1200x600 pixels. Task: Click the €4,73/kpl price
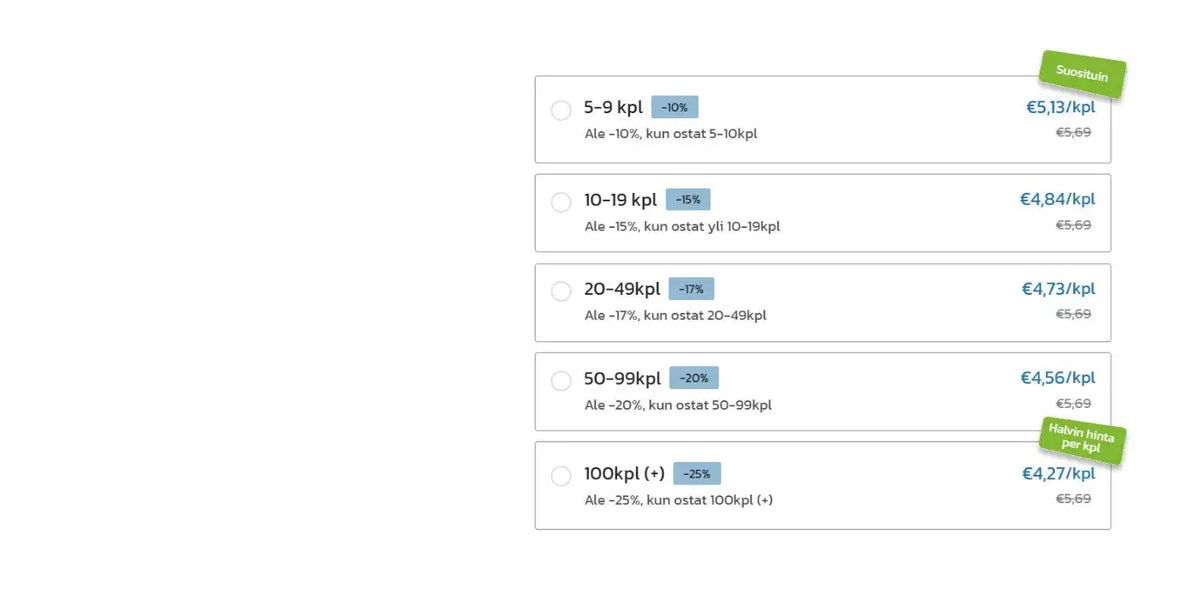point(1058,289)
